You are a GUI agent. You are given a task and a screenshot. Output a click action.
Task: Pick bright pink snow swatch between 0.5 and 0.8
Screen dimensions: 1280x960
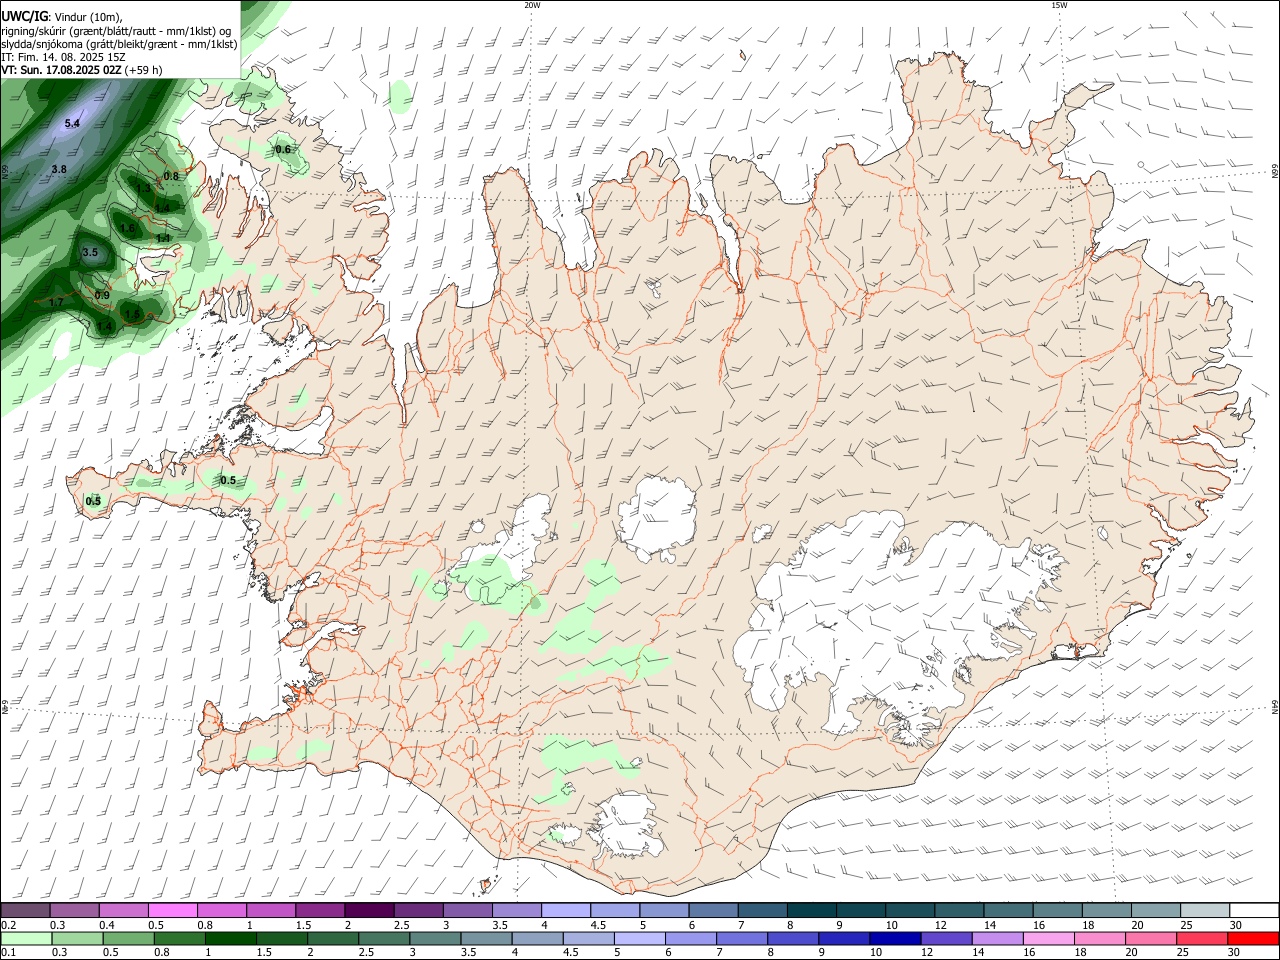click(172, 910)
